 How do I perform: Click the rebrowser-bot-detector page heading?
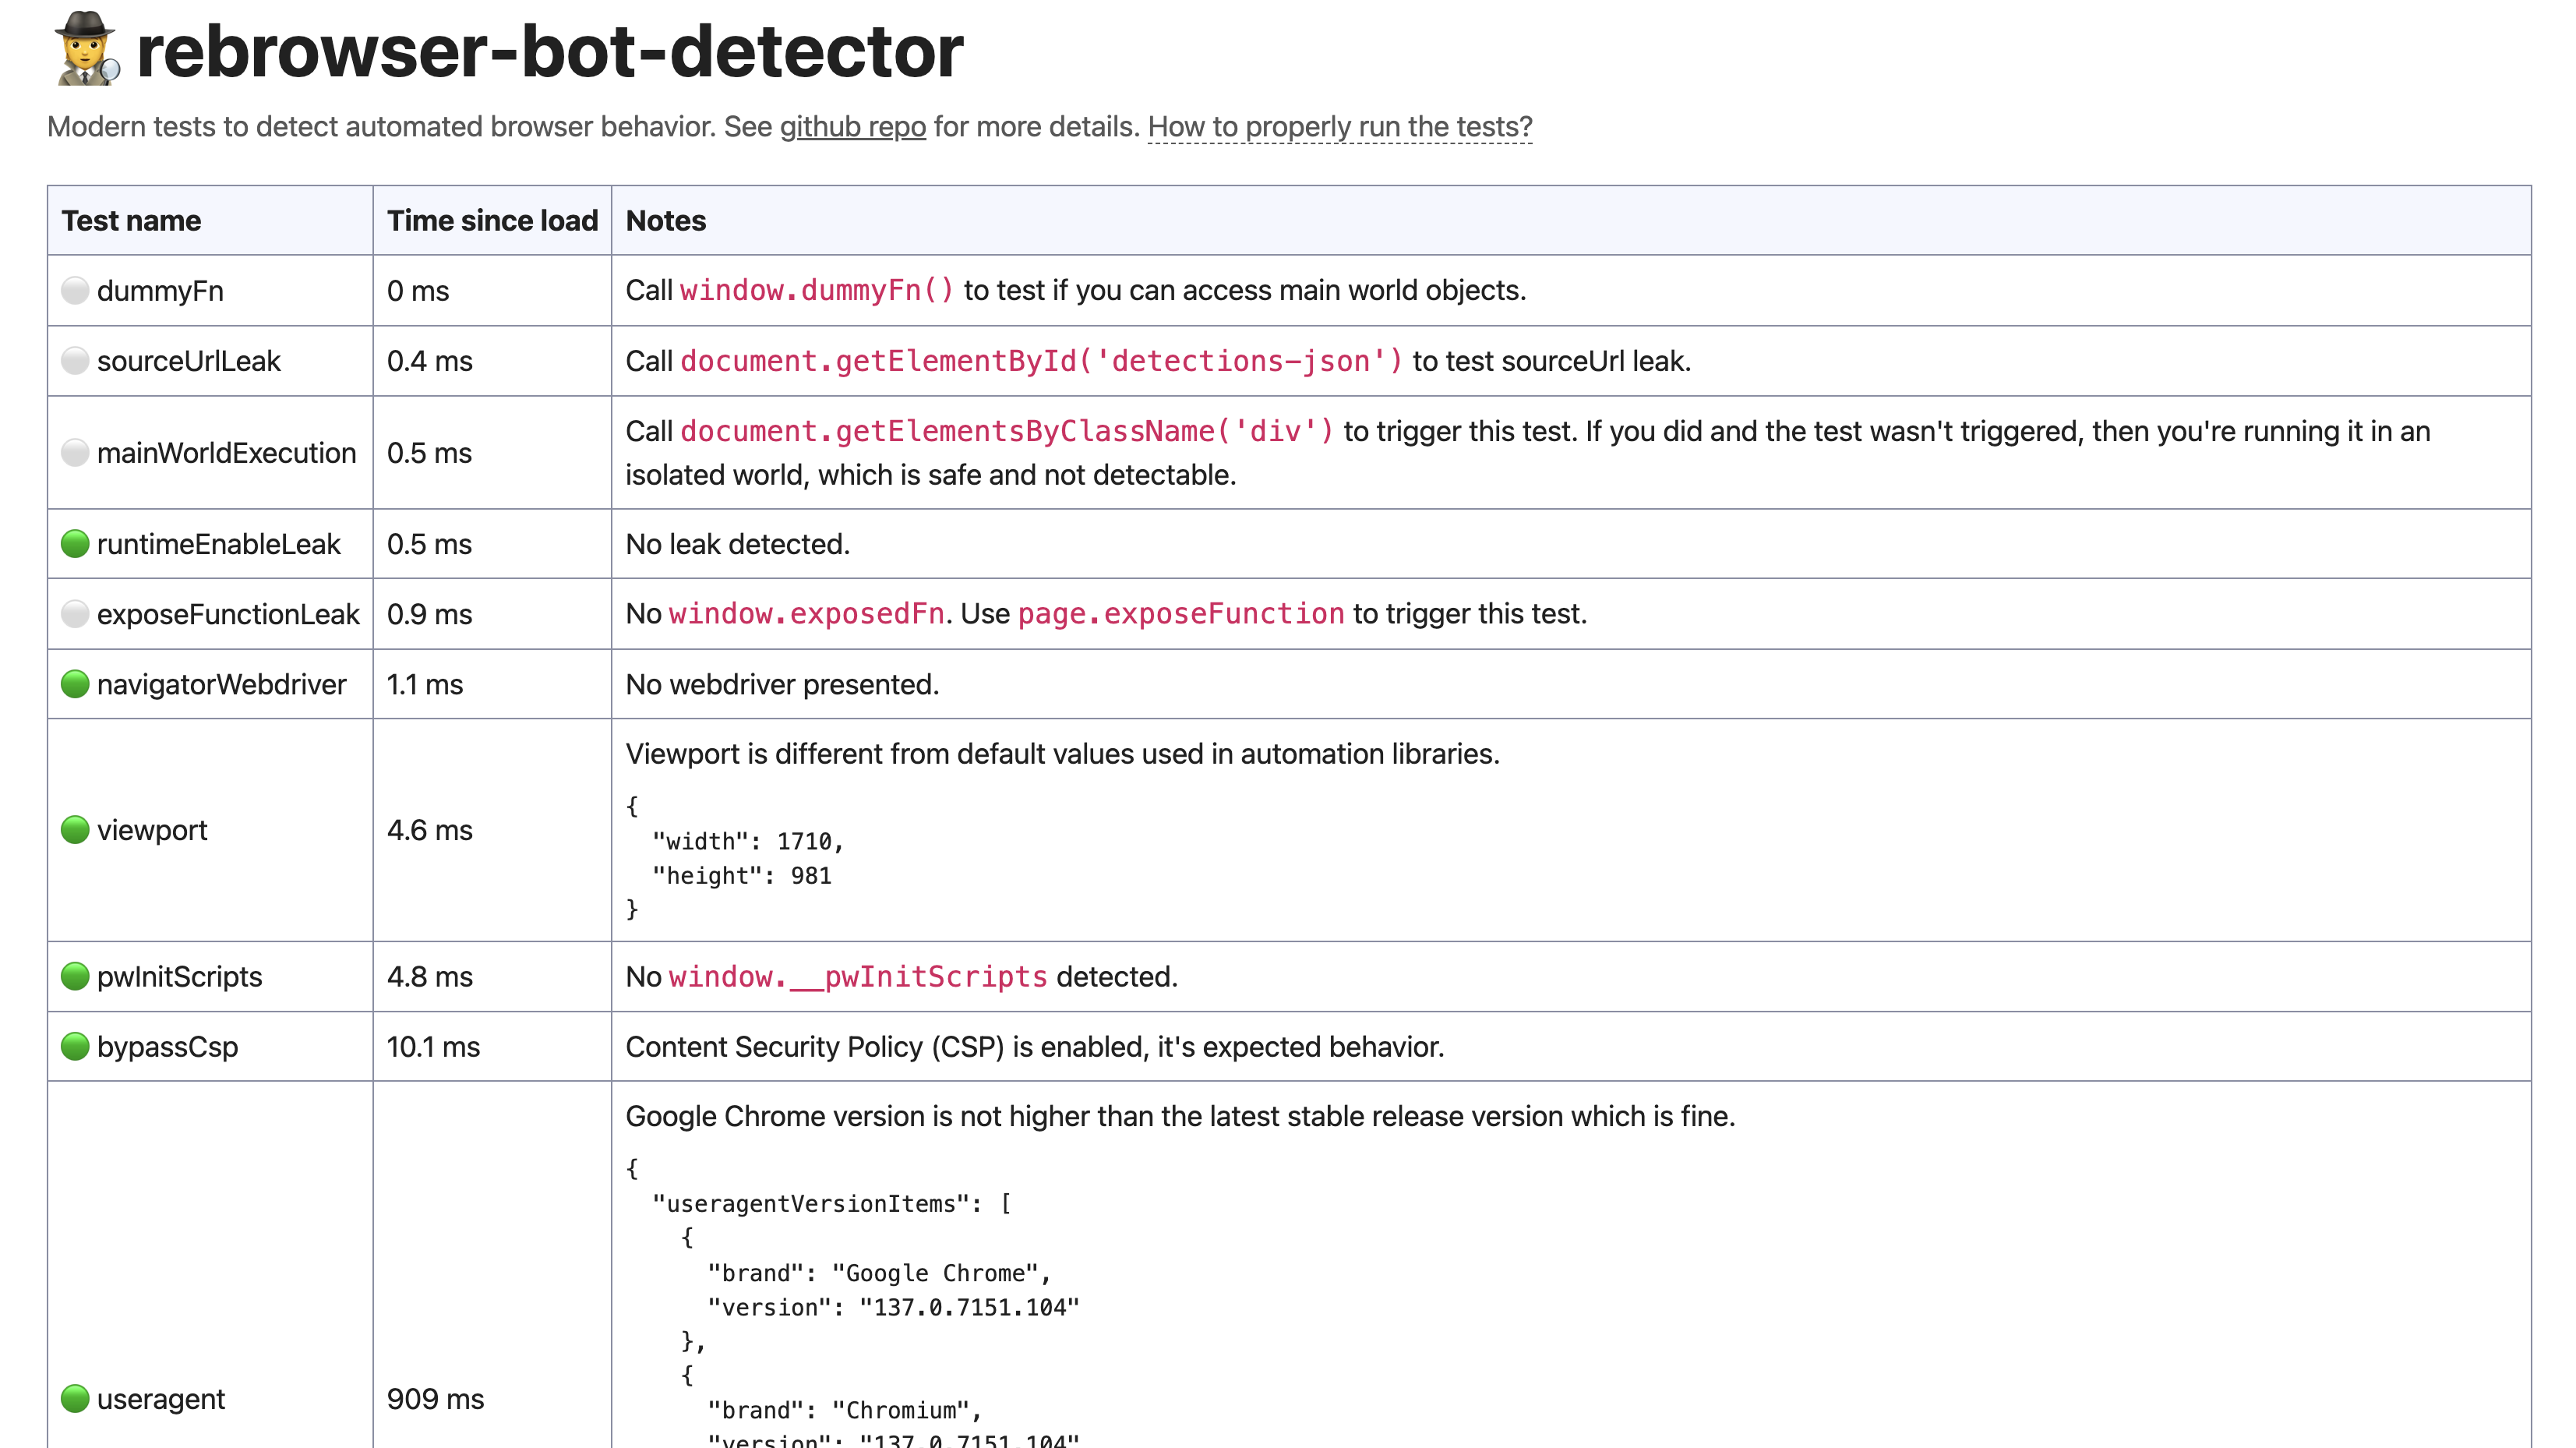[549, 50]
